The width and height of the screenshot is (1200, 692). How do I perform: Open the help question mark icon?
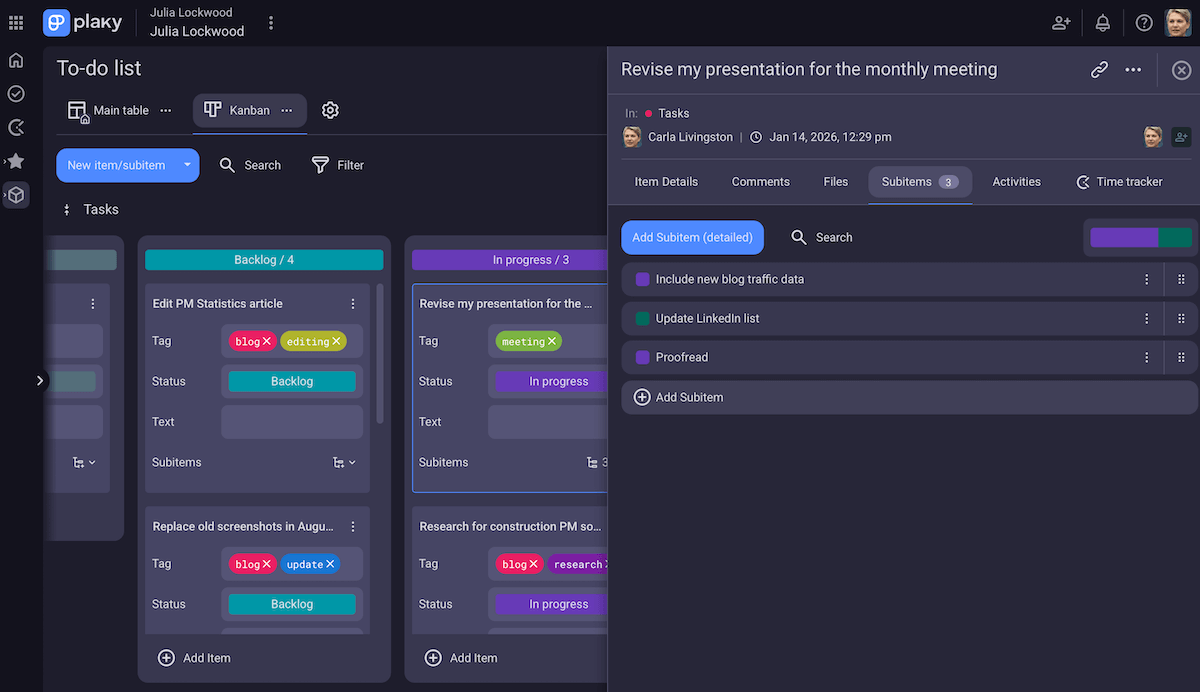1144,23
